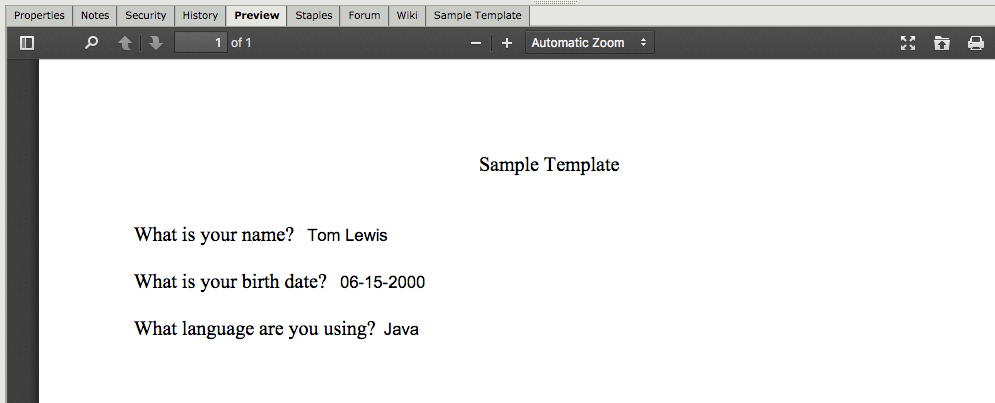View the History tab
Image resolution: width=995 pixels, height=403 pixels.
tap(200, 16)
